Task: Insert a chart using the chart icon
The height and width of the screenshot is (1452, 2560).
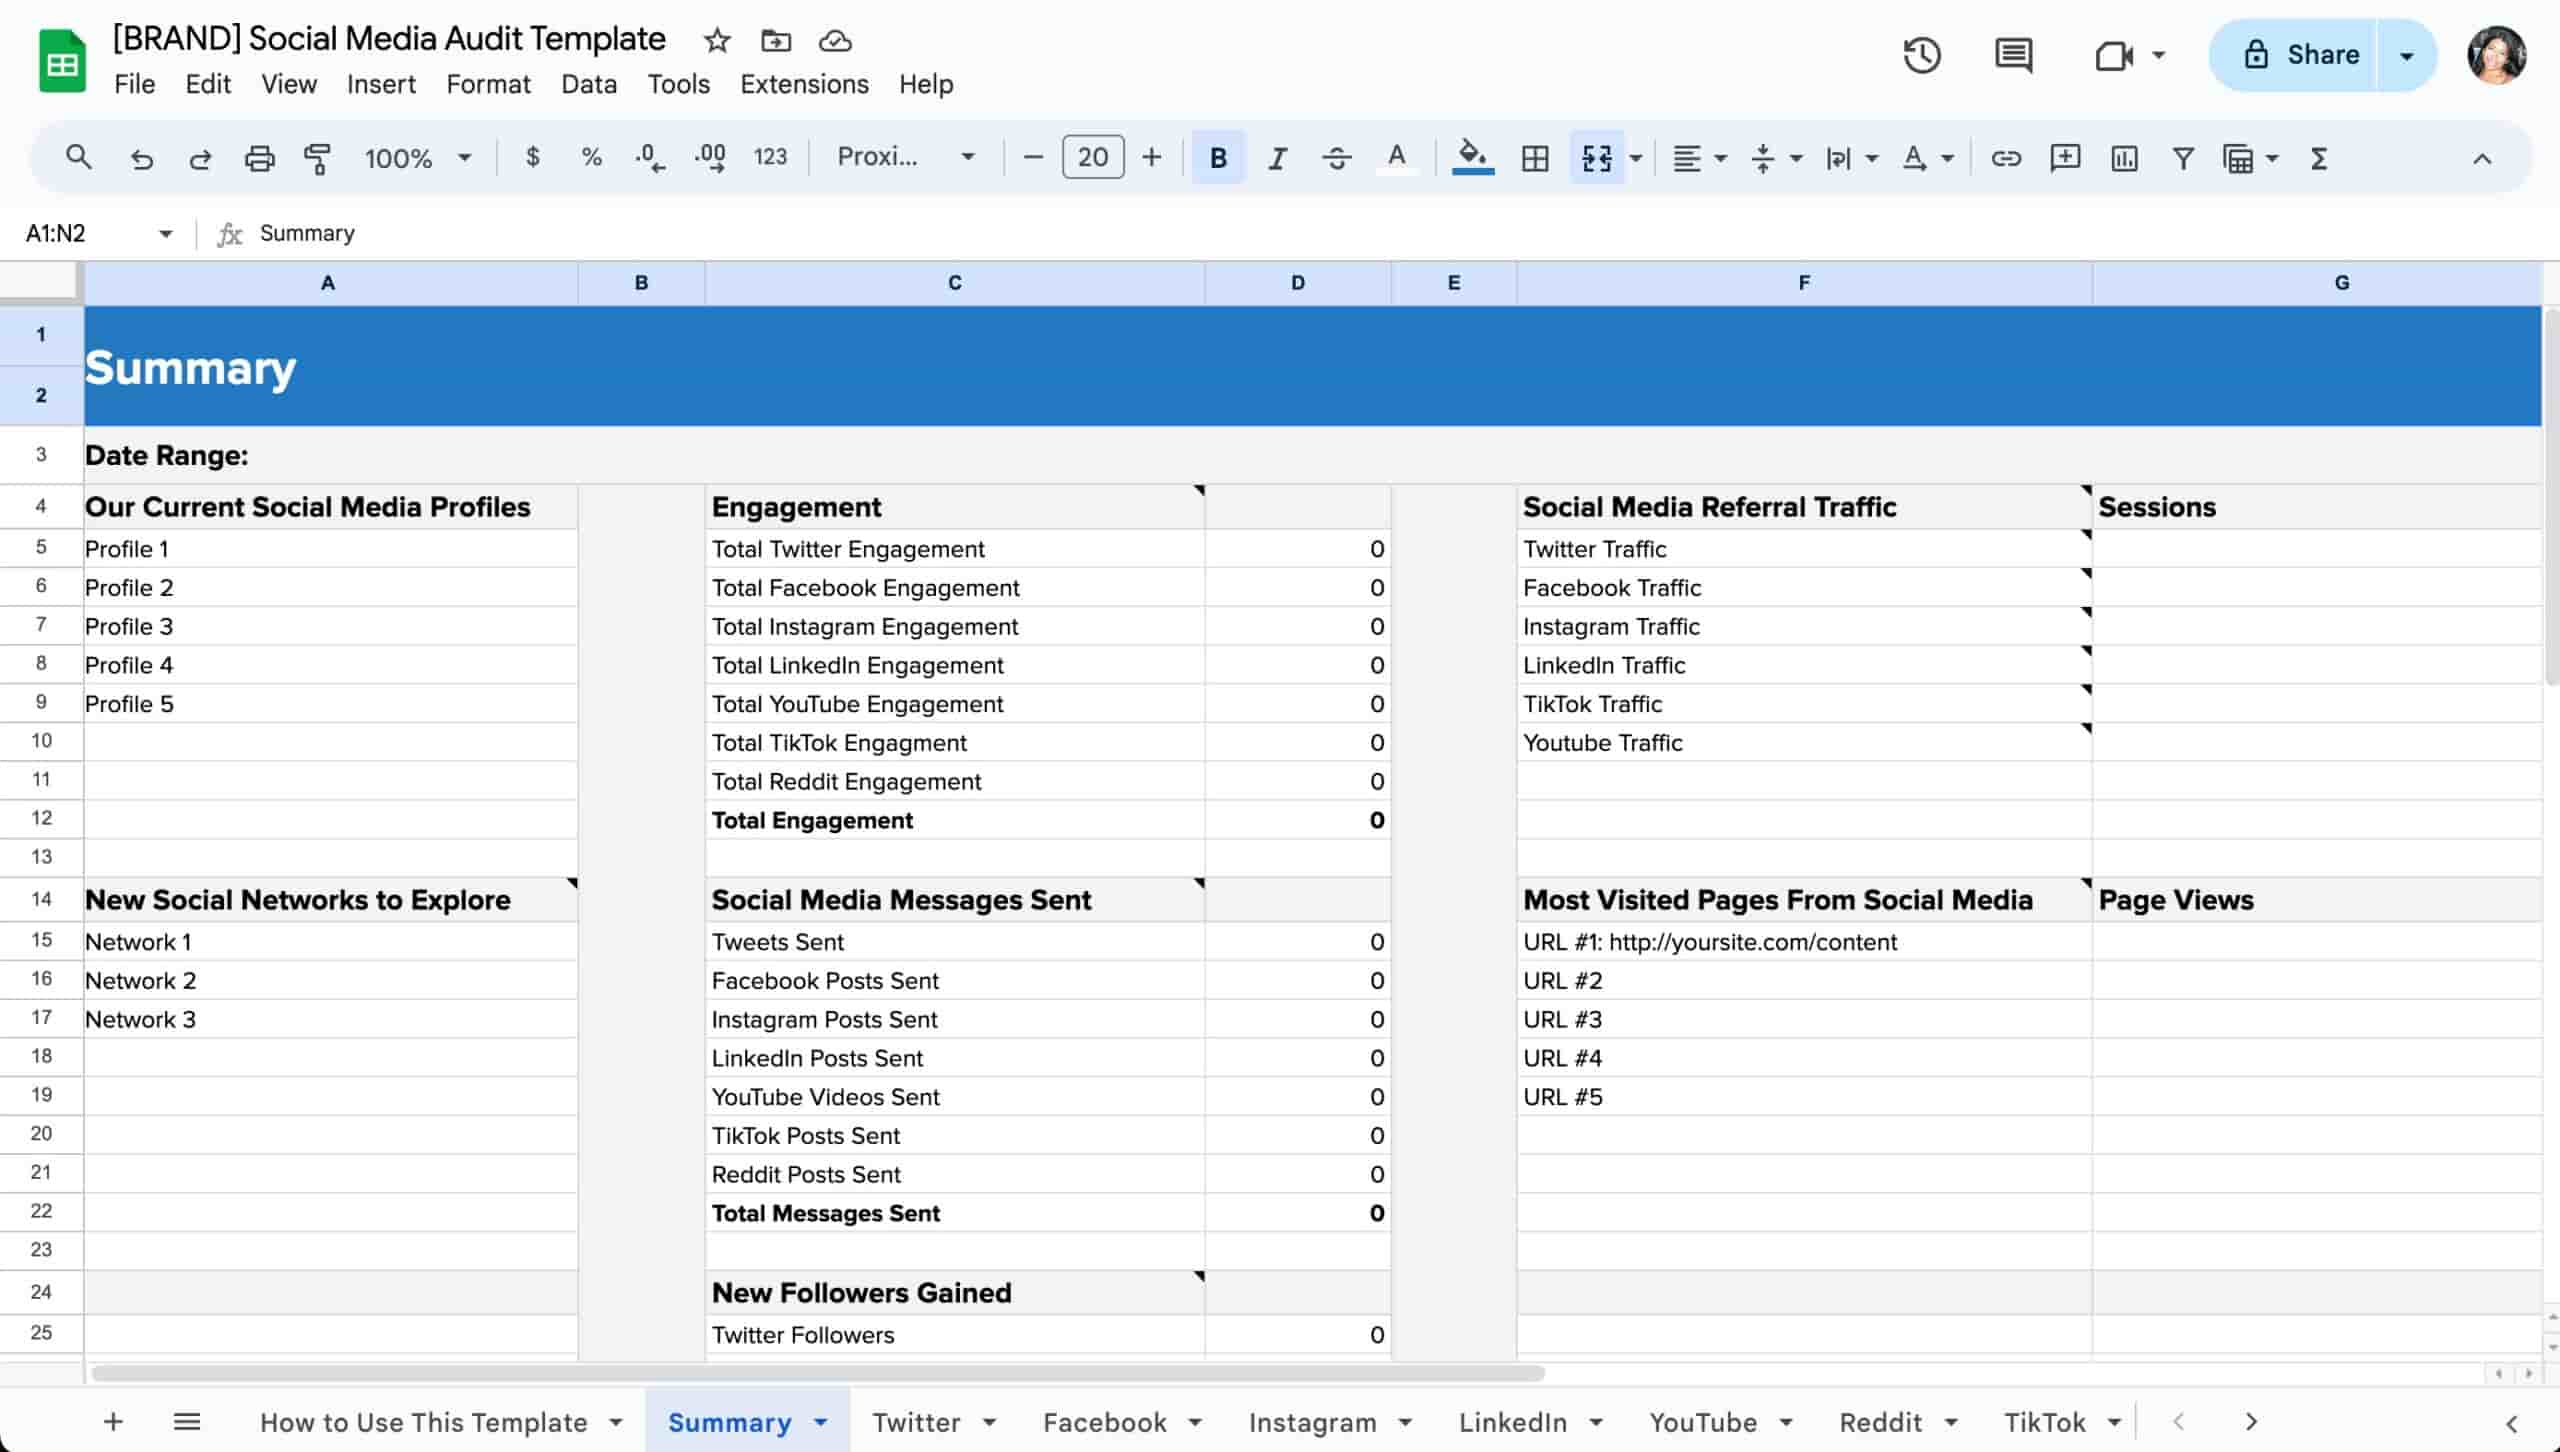Action: point(2123,157)
